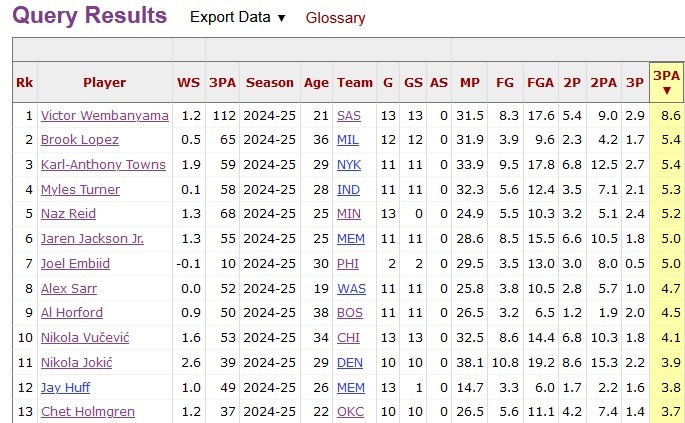Sort by MP column header
Image resolution: width=685 pixels, height=423 pixels.
pos(469,83)
